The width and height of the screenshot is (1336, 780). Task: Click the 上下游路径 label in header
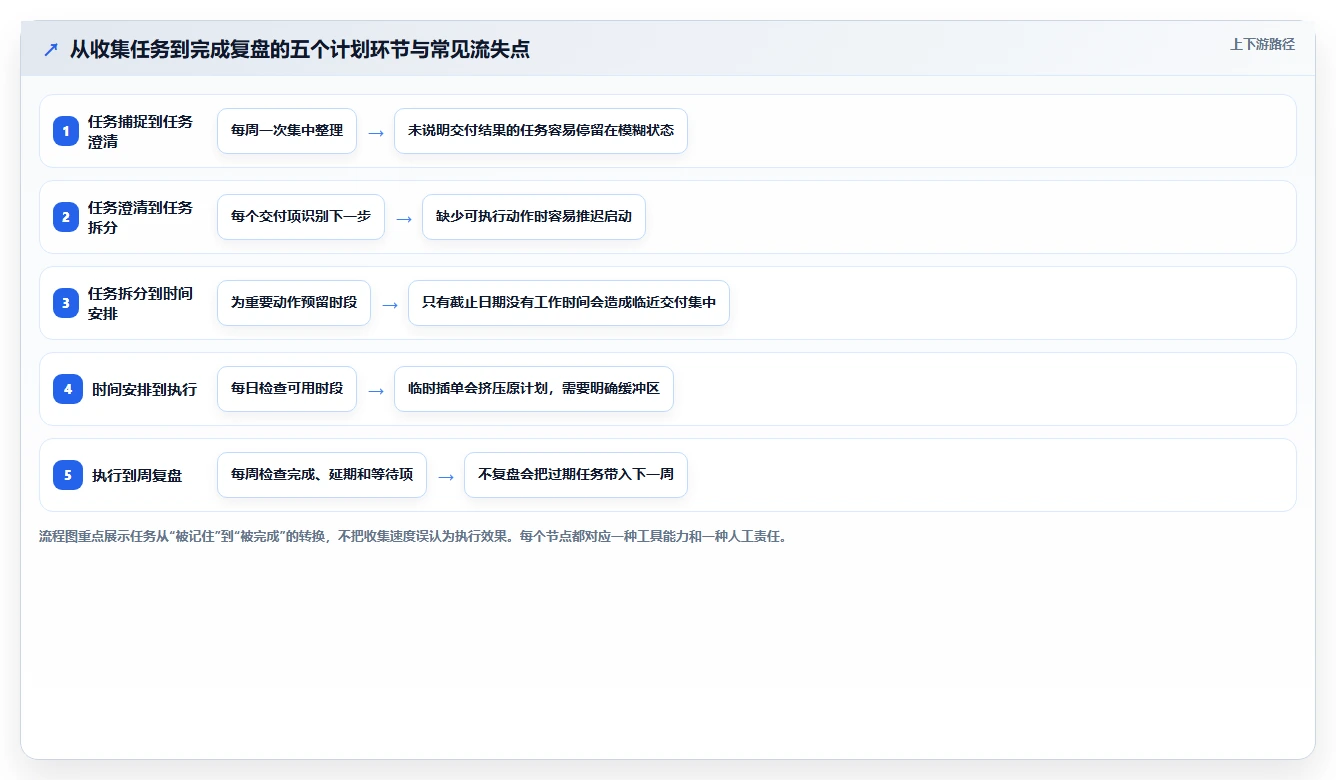(x=1262, y=44)
